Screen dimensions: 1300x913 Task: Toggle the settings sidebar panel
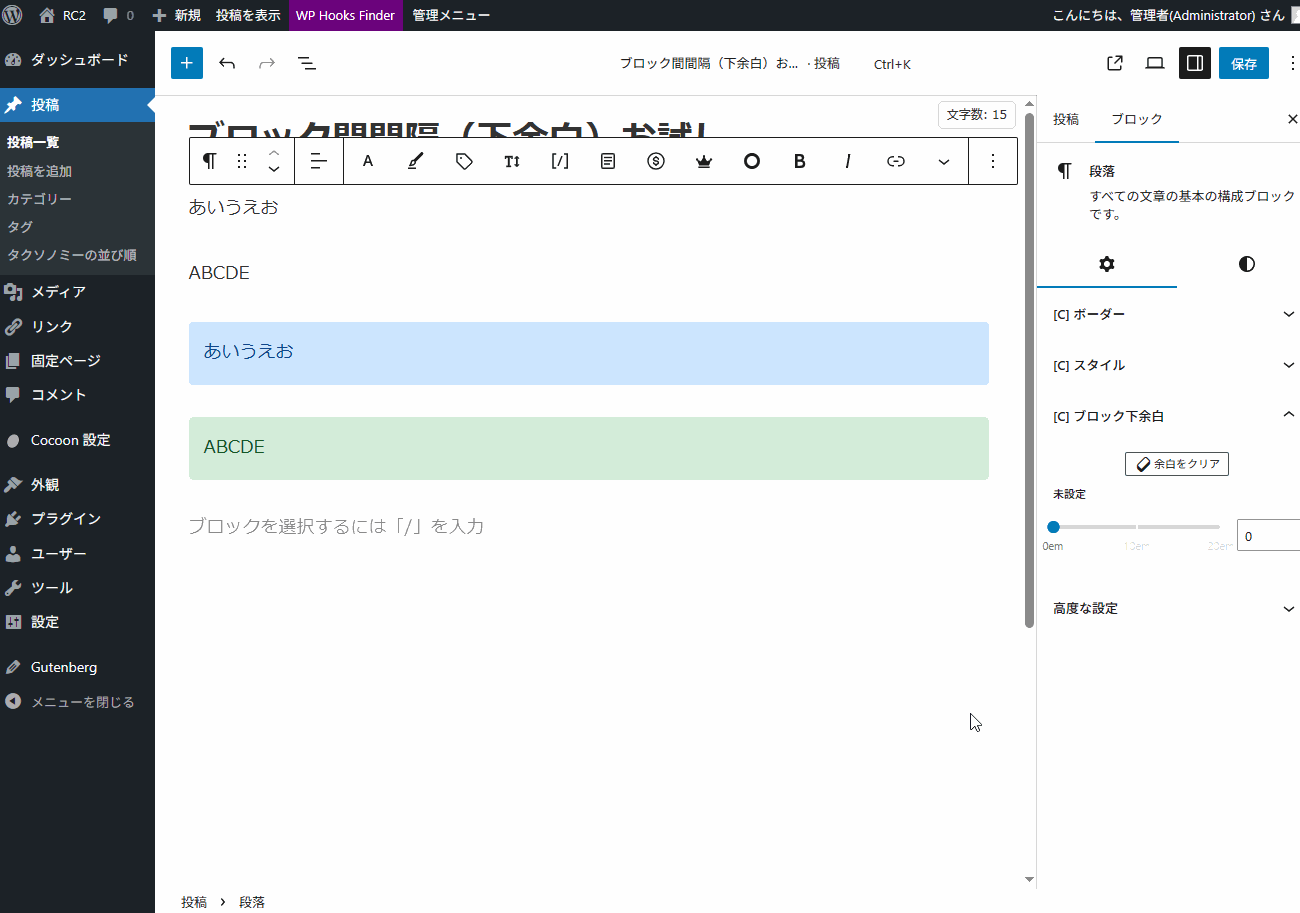(x=1194, y=63)
